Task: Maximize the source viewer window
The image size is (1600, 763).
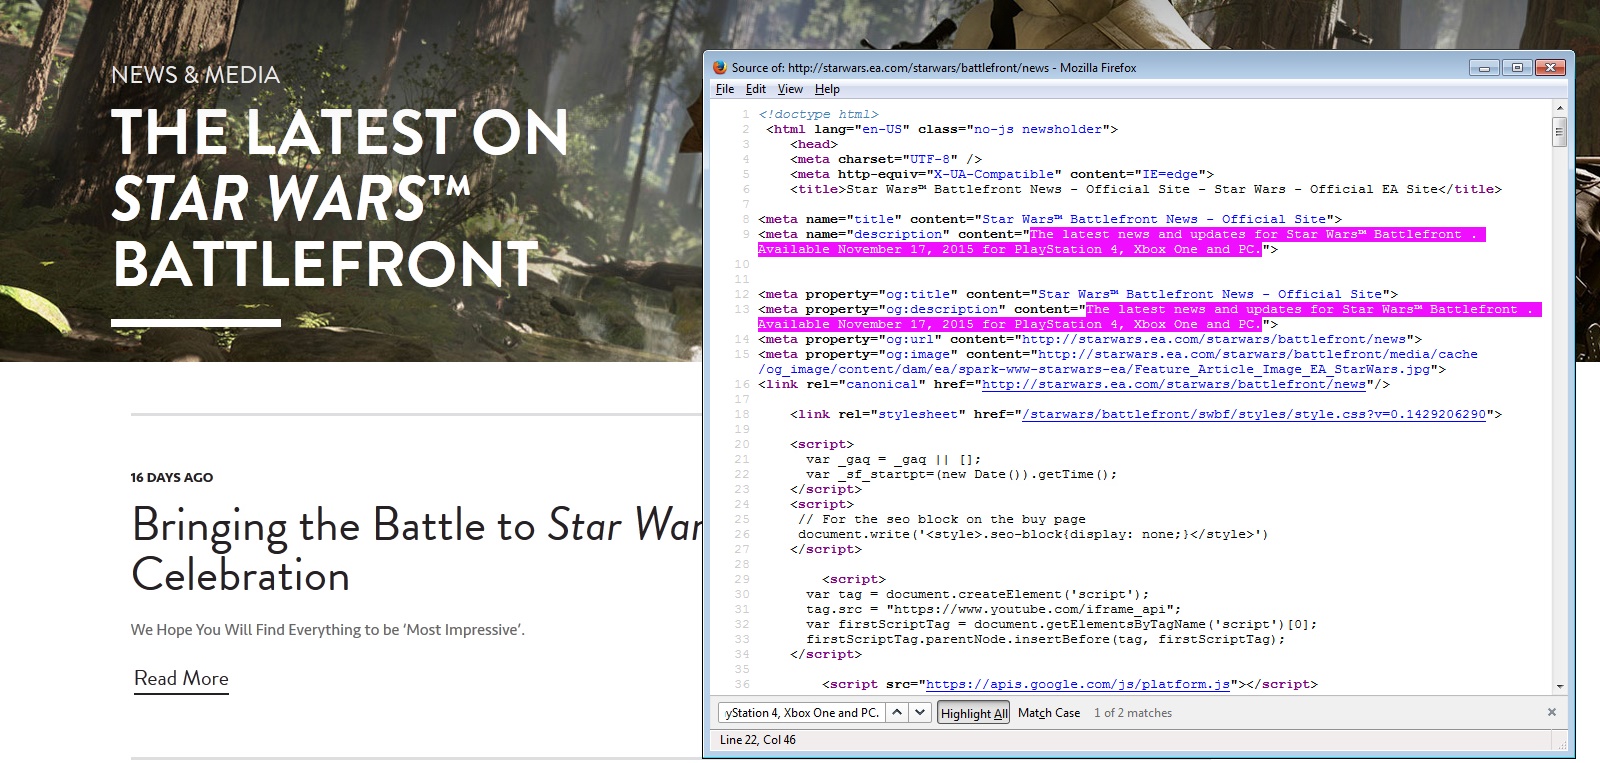Action: [1517, 67]
